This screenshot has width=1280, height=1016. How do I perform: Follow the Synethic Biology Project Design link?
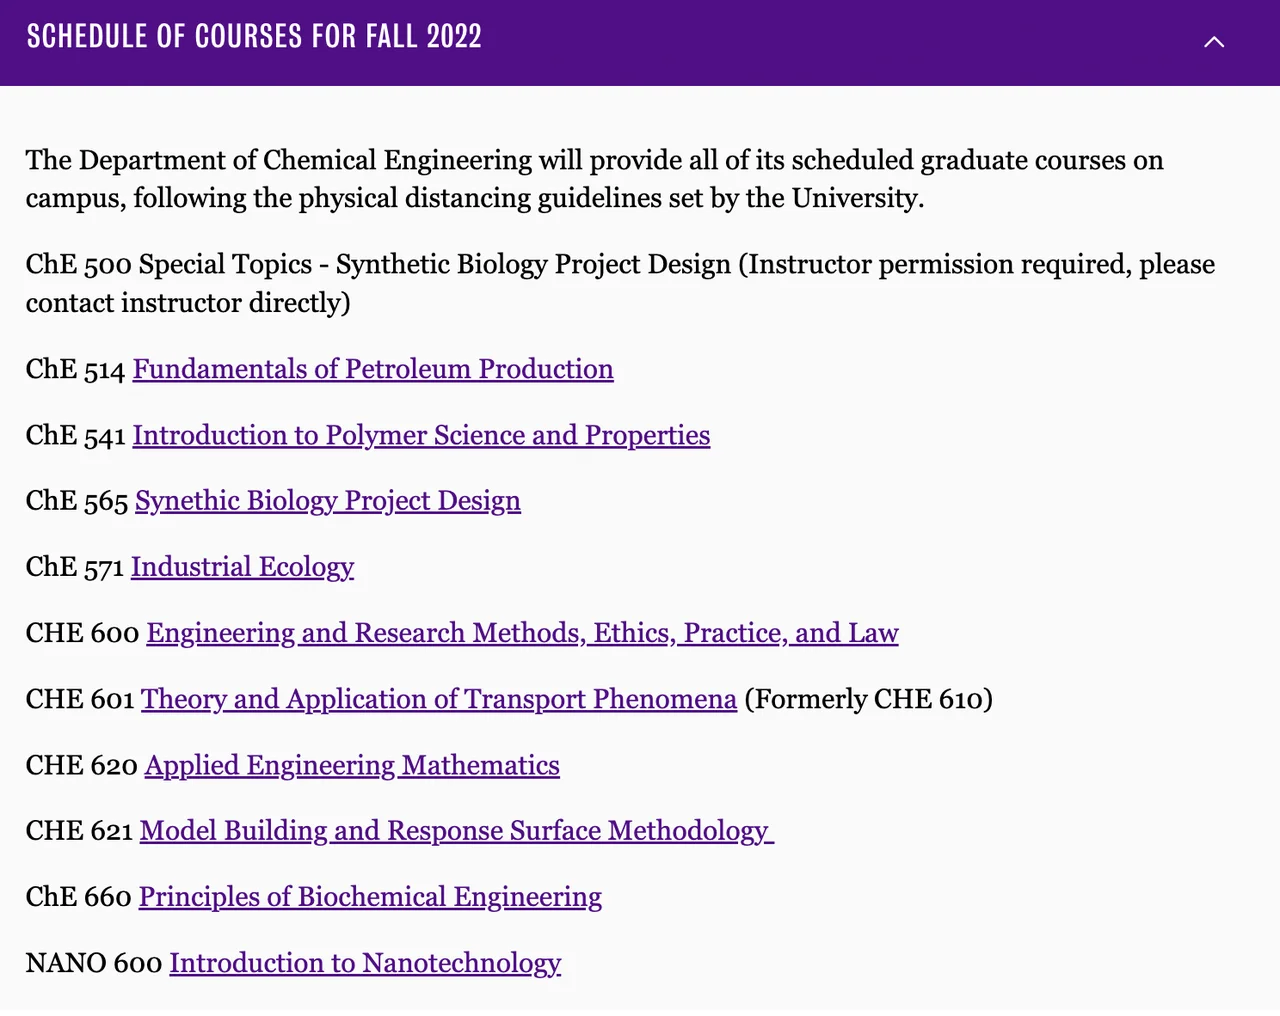[x=328, y=500]
